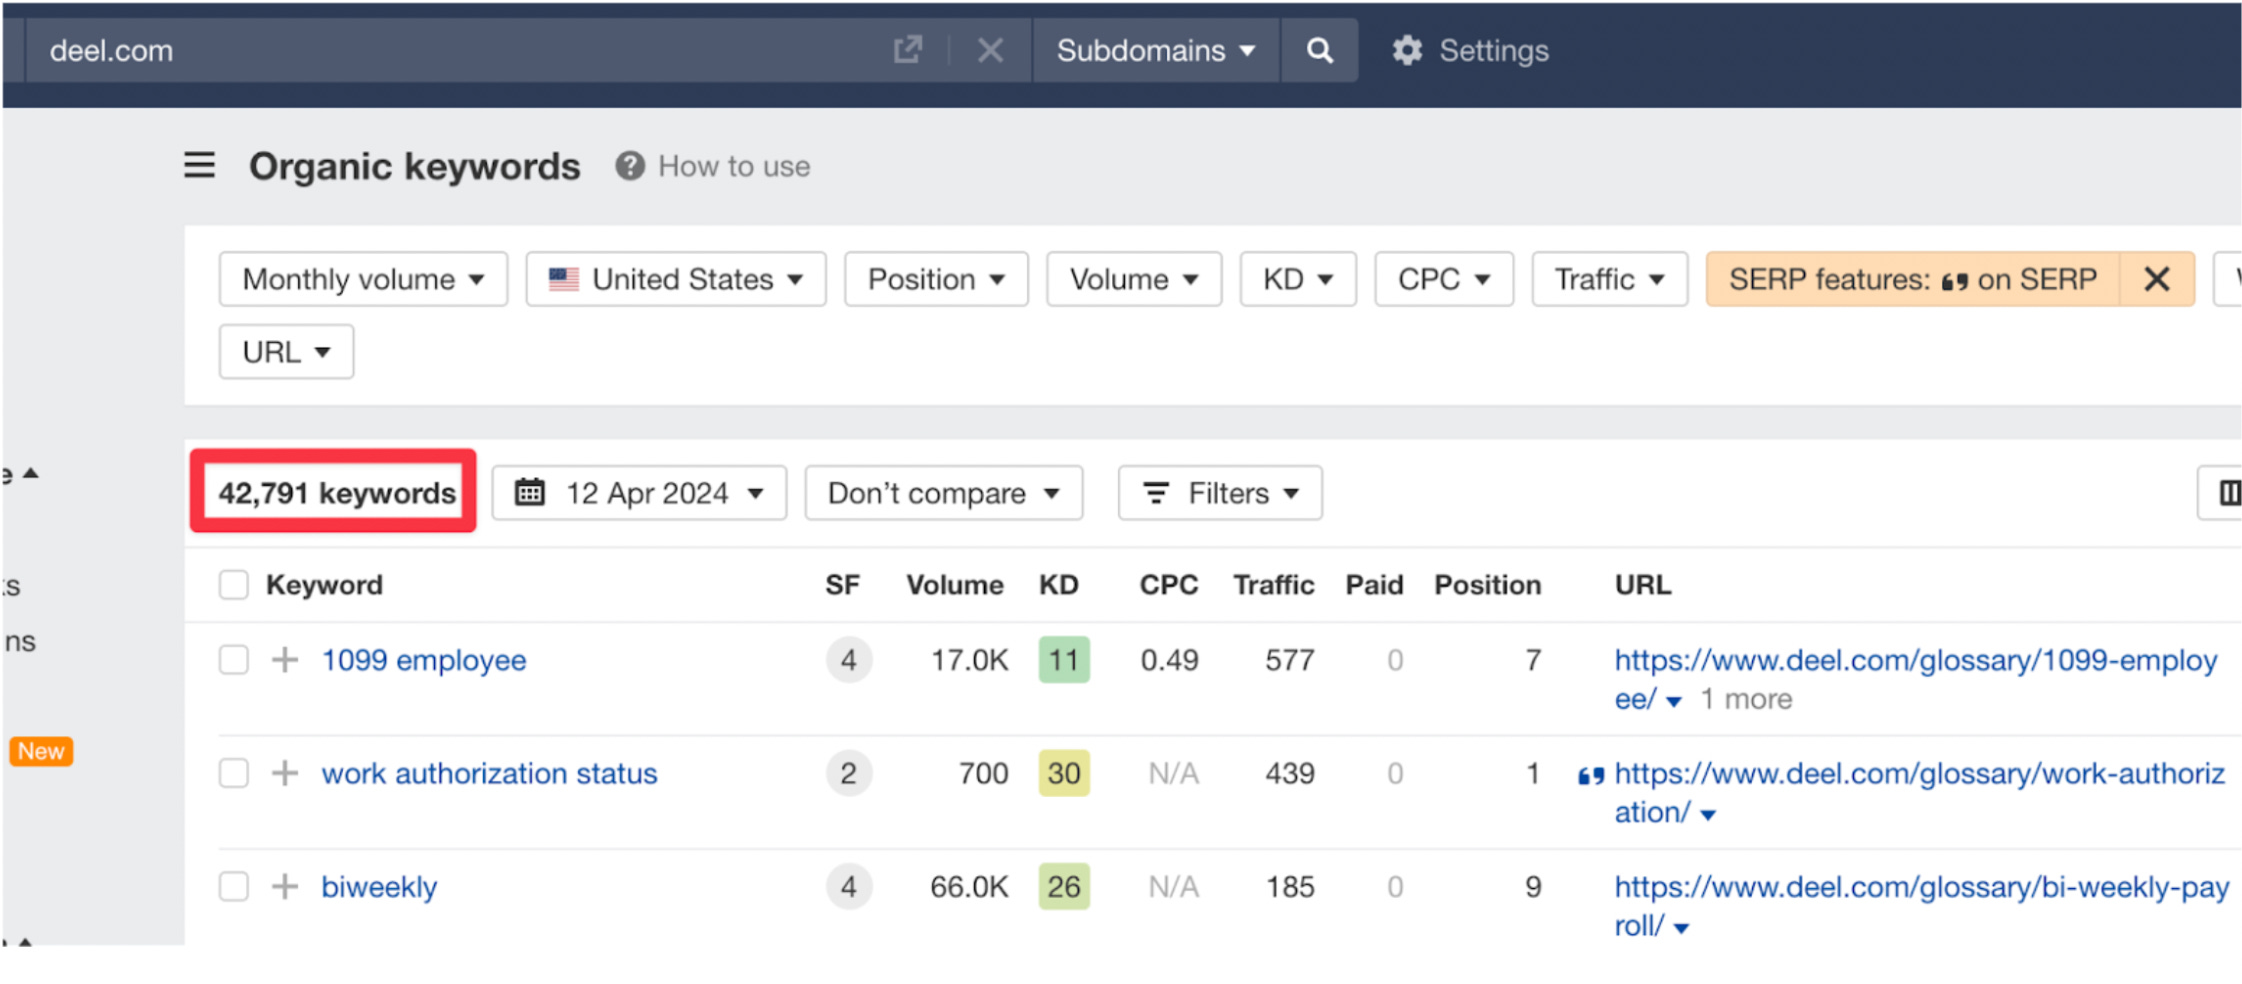Open the 12 Apr 2024 date picker

point(639,493)
